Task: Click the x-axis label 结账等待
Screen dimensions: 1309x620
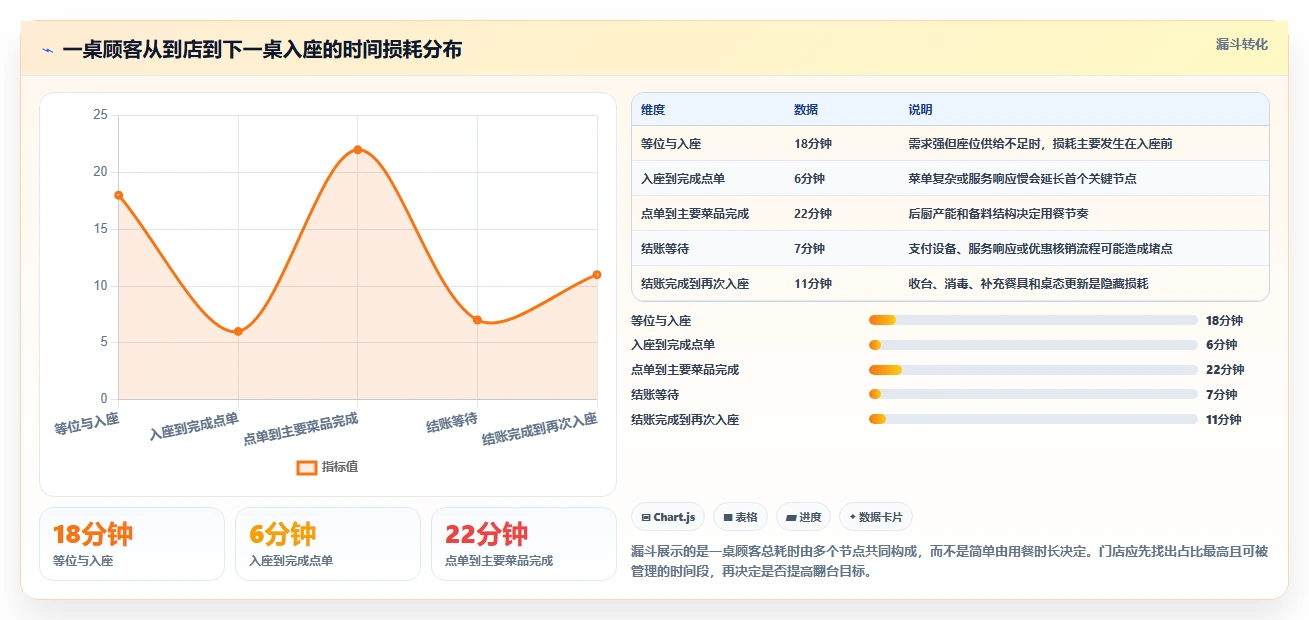Action: click(452, 422)
